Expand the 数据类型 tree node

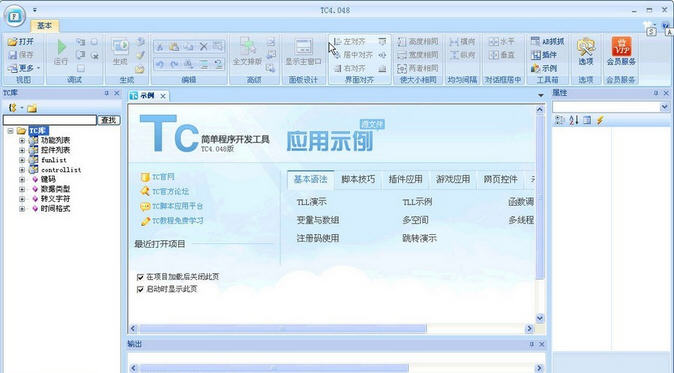(x=22, y=189)
